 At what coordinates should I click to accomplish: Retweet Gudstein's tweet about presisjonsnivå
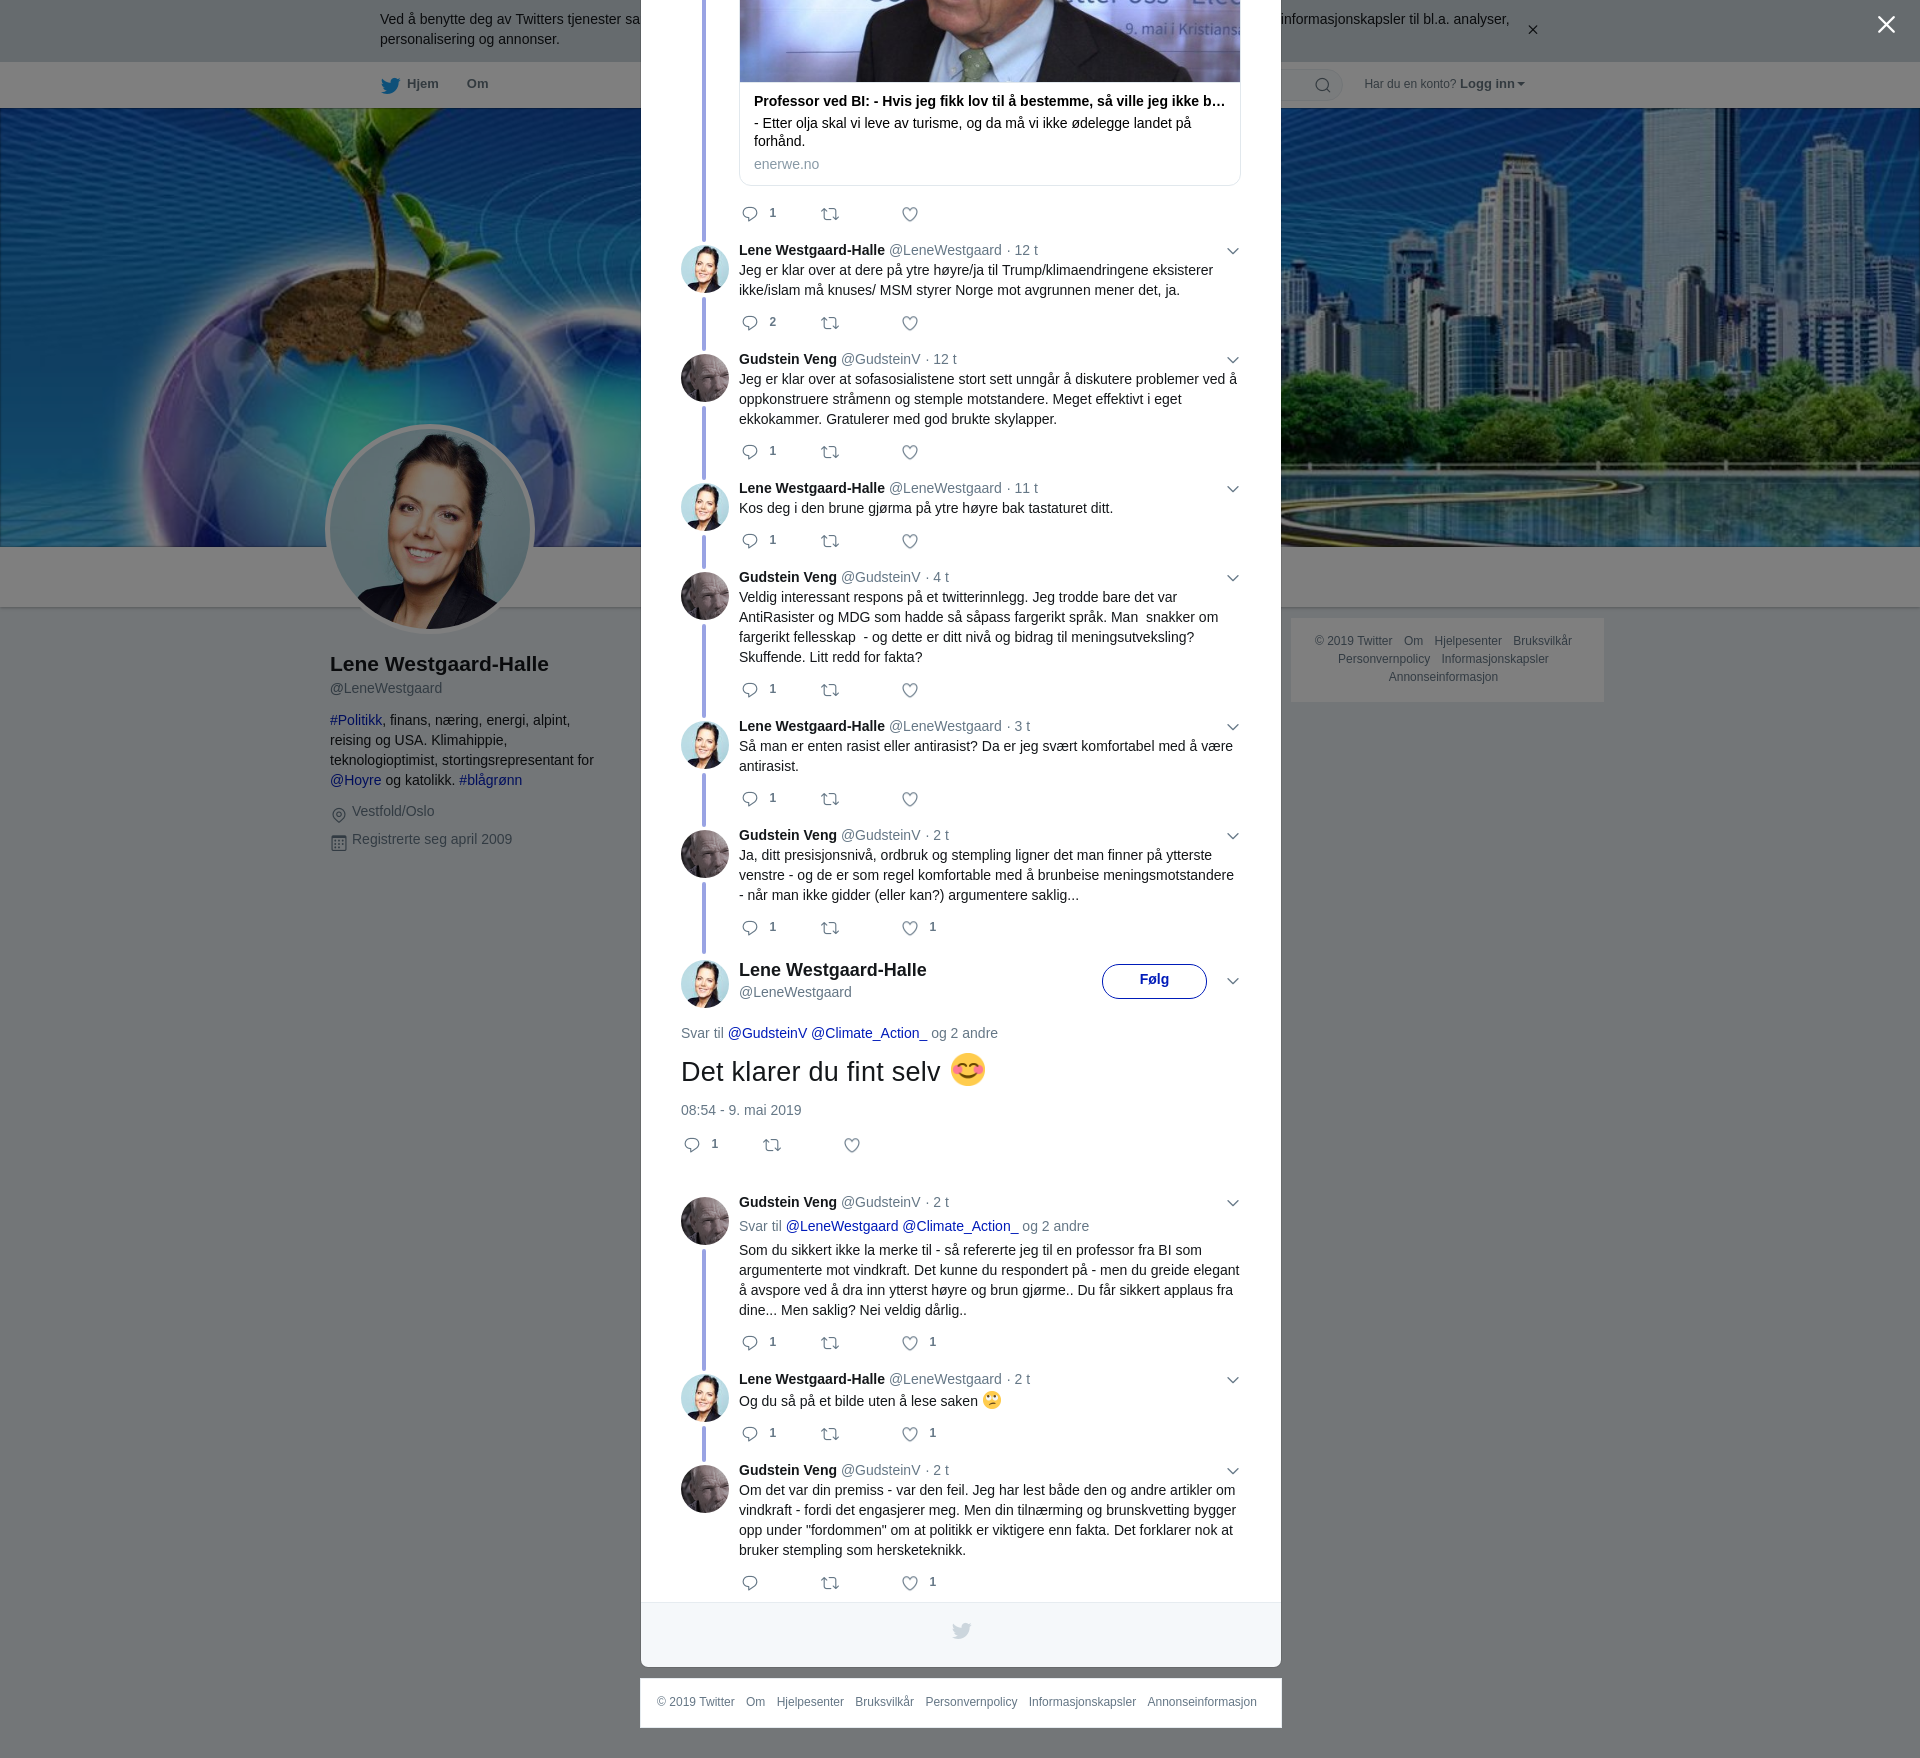click(830, 928)
